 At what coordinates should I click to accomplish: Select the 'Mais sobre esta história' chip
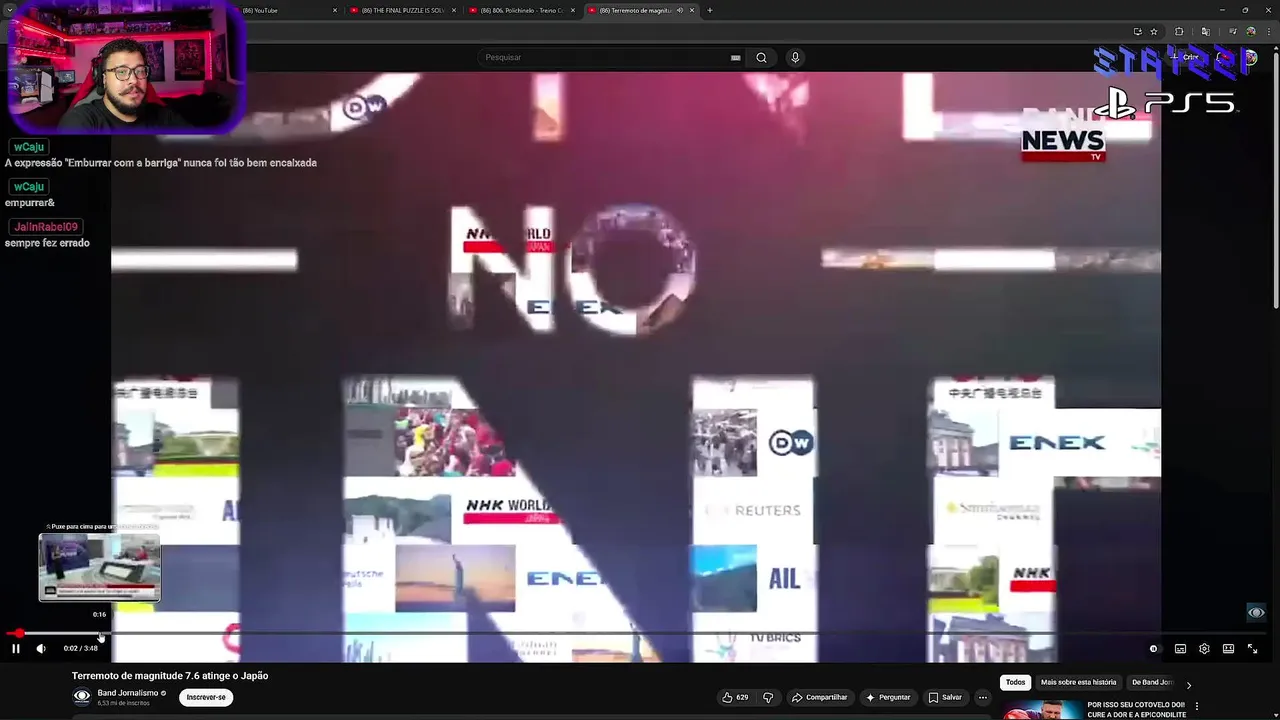1078,682
